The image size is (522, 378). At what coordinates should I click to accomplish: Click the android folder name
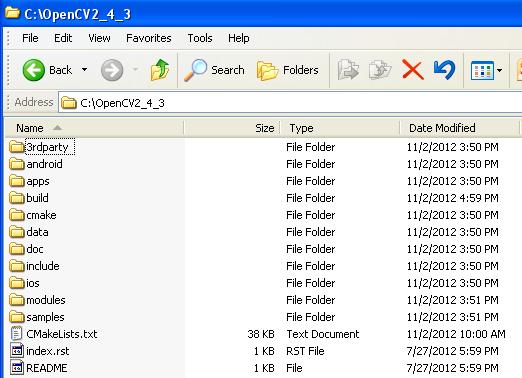[44, 164]
